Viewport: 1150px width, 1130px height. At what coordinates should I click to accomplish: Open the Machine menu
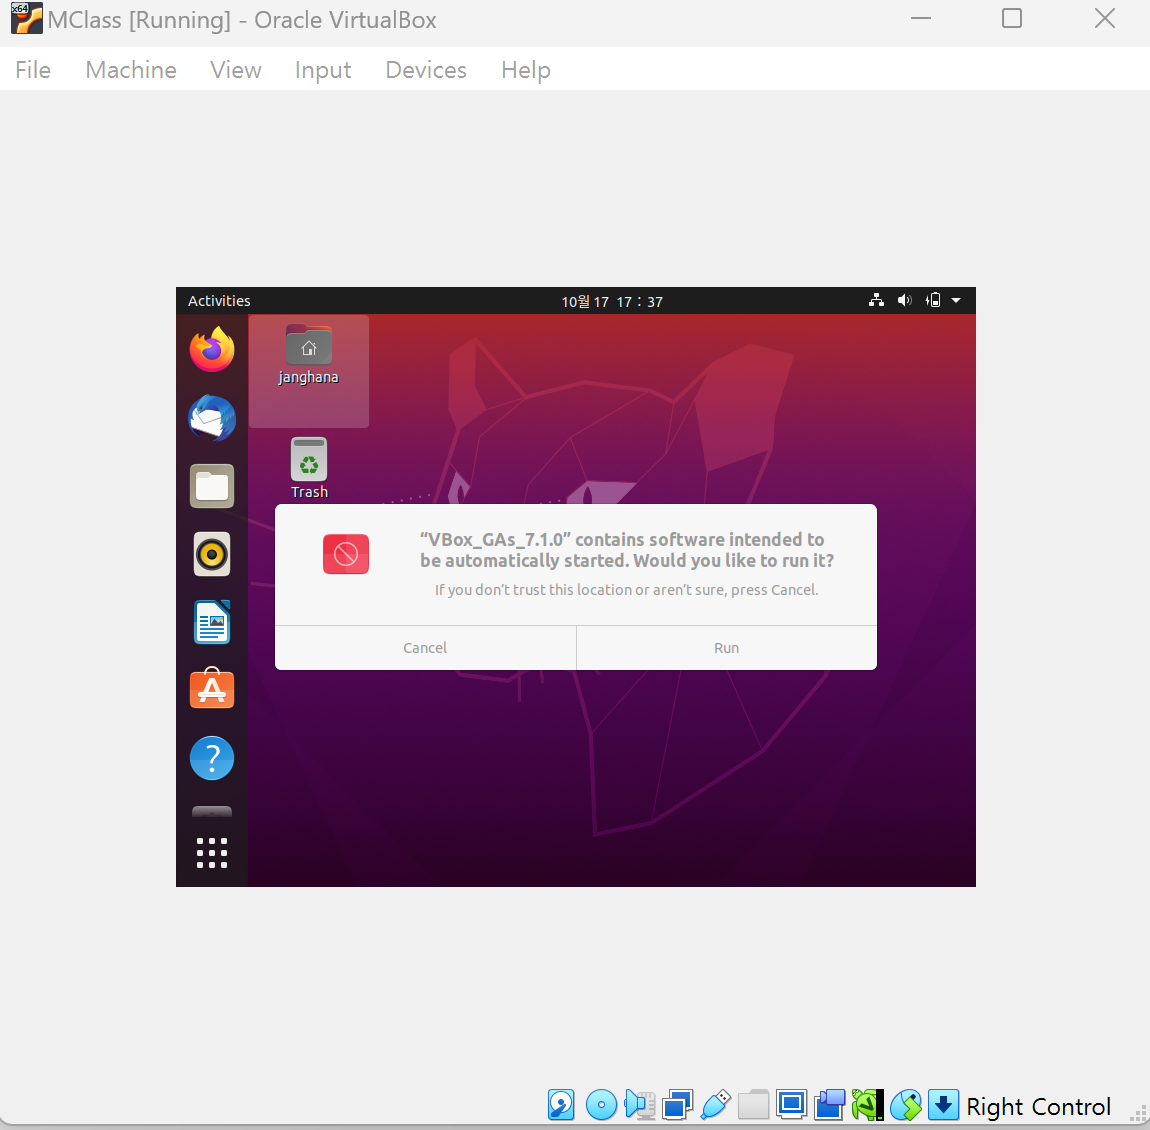131,70
